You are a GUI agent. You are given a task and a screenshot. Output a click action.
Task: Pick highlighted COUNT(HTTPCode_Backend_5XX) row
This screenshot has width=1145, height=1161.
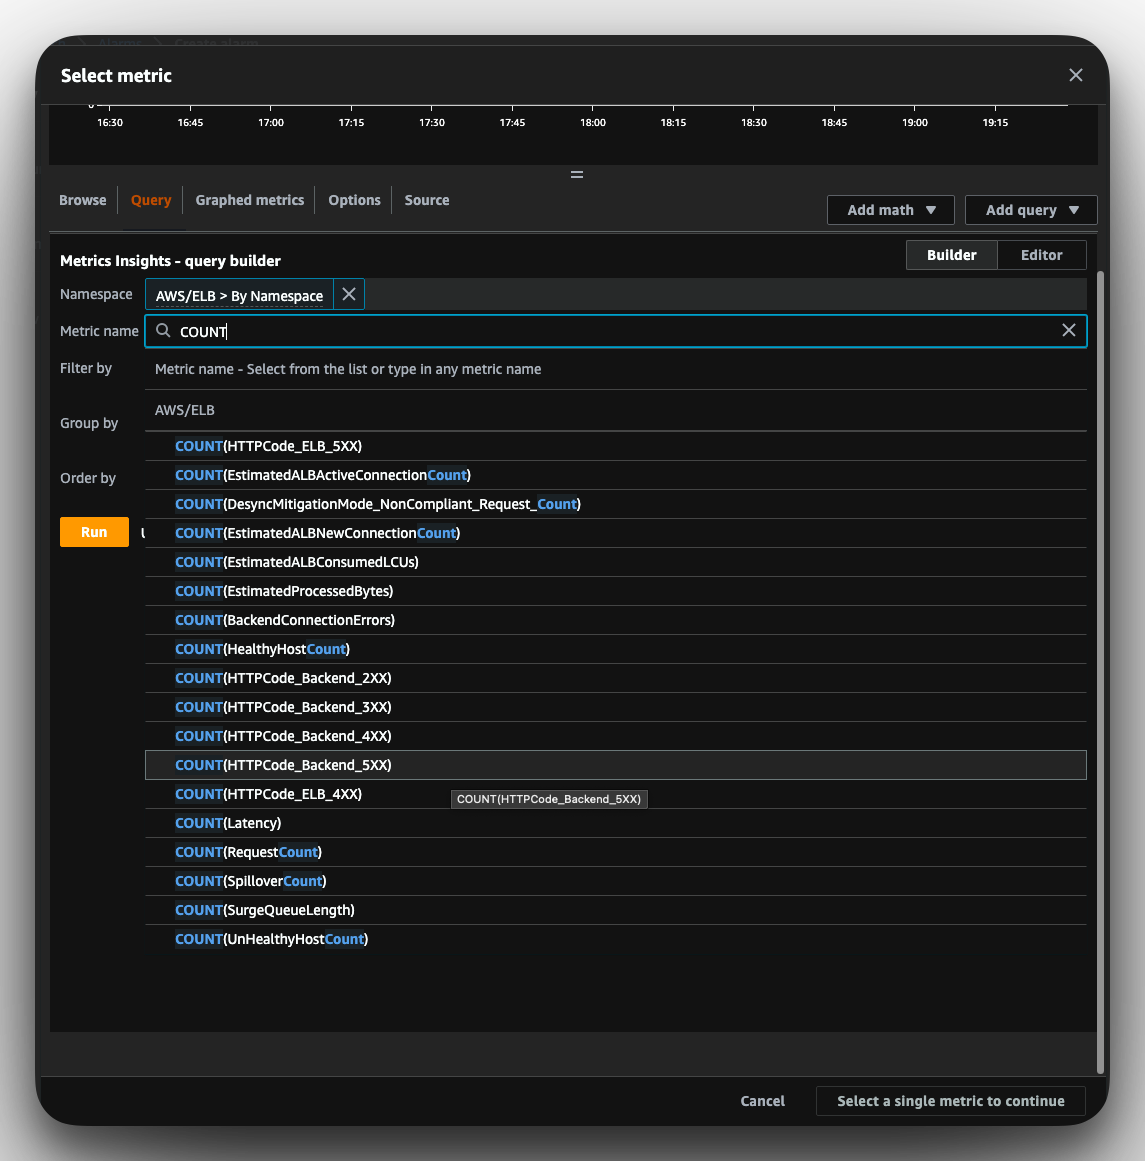[x=615, y=765]
